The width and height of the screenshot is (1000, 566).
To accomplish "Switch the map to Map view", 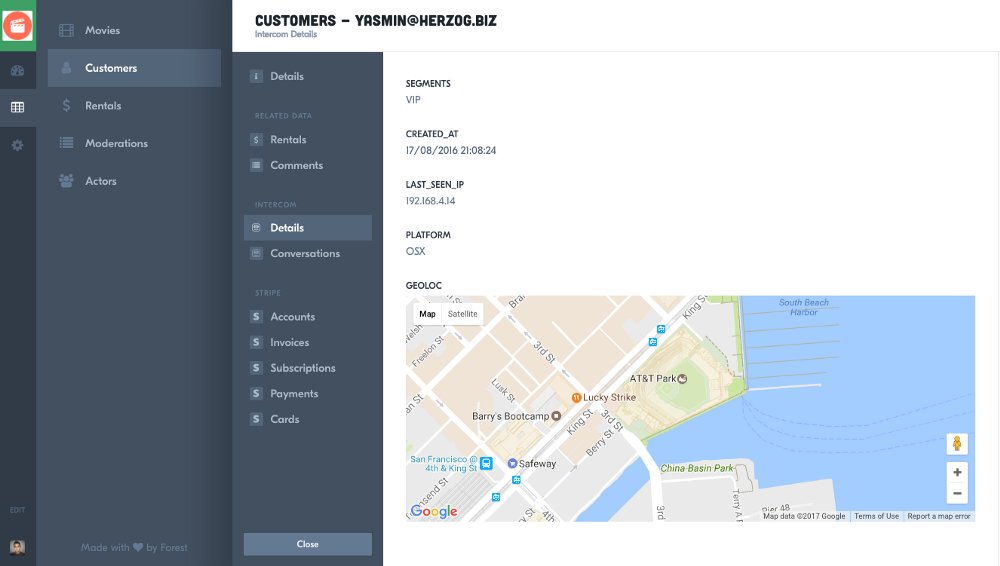I will point(427,314).
